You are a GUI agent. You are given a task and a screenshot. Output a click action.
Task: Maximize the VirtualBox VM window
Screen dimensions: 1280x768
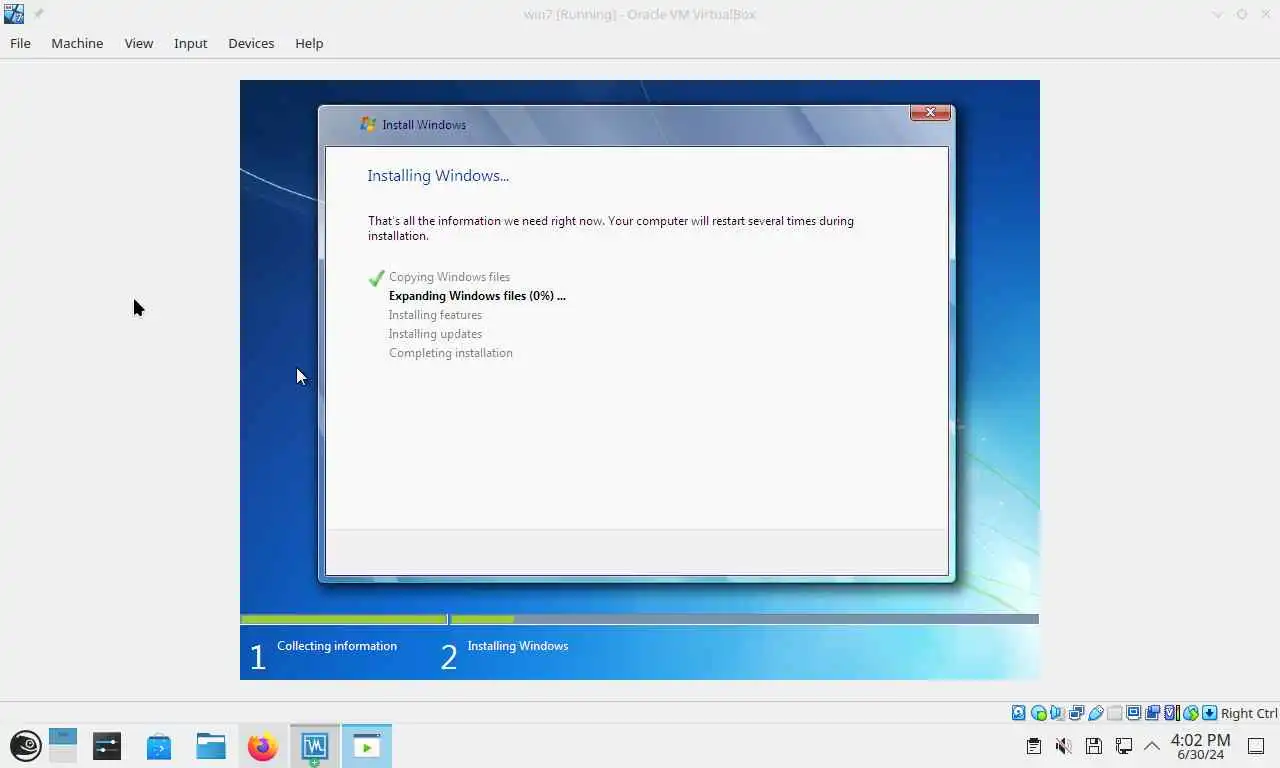point(1242,14)
